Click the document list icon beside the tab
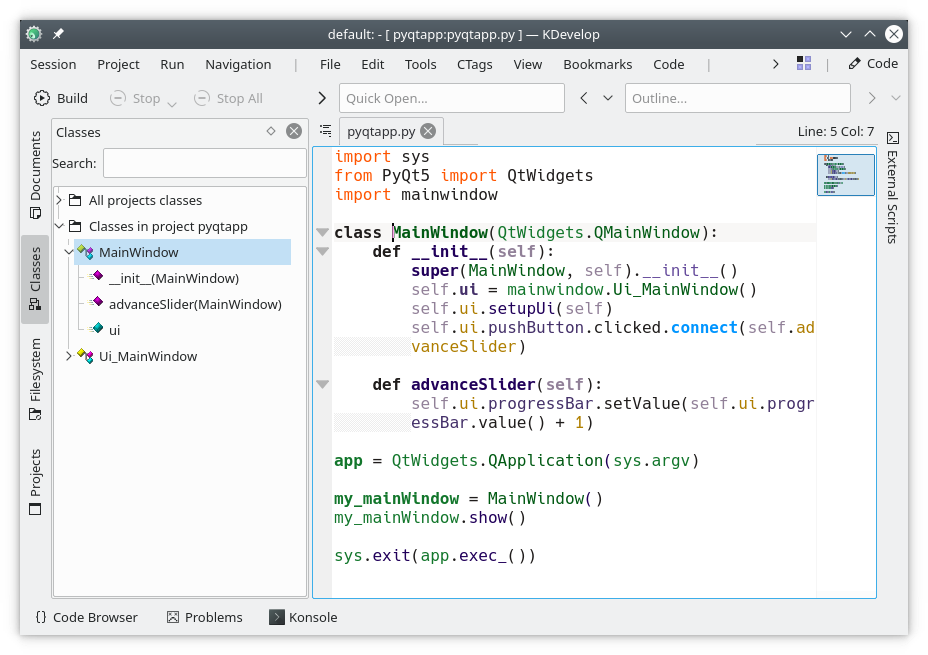928x655 pixels. [325, 131]
